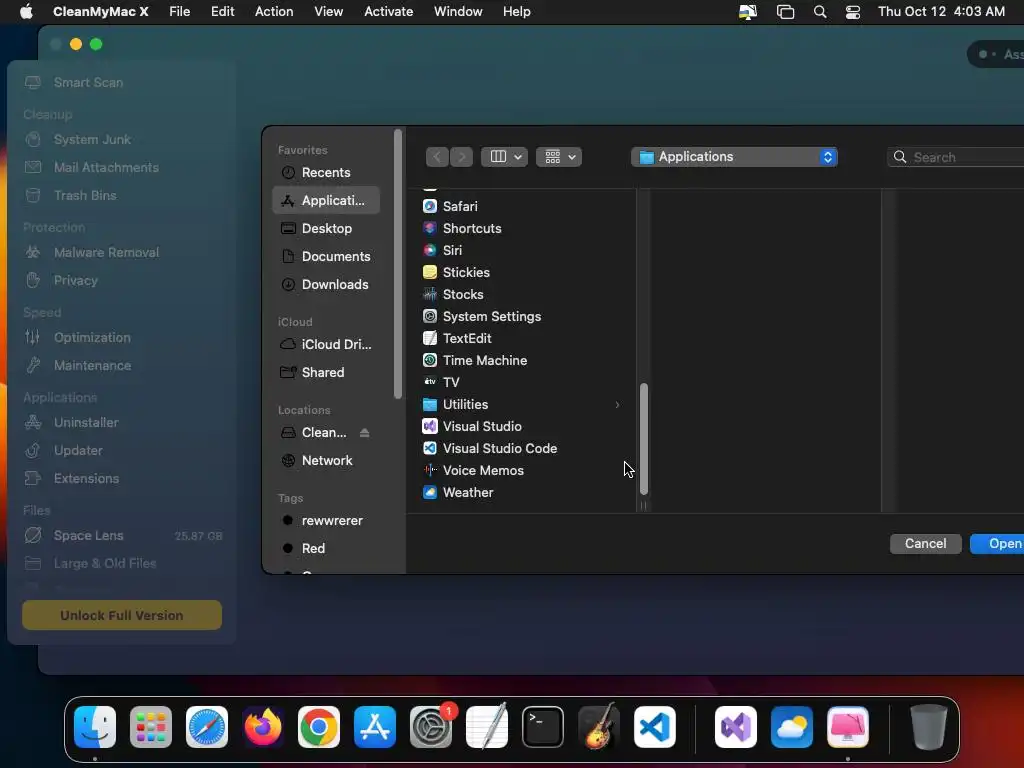Open Desktop in the dialog sidebar
The height and width of the screenshot is (768, 1024).
(x=325, y=229)
